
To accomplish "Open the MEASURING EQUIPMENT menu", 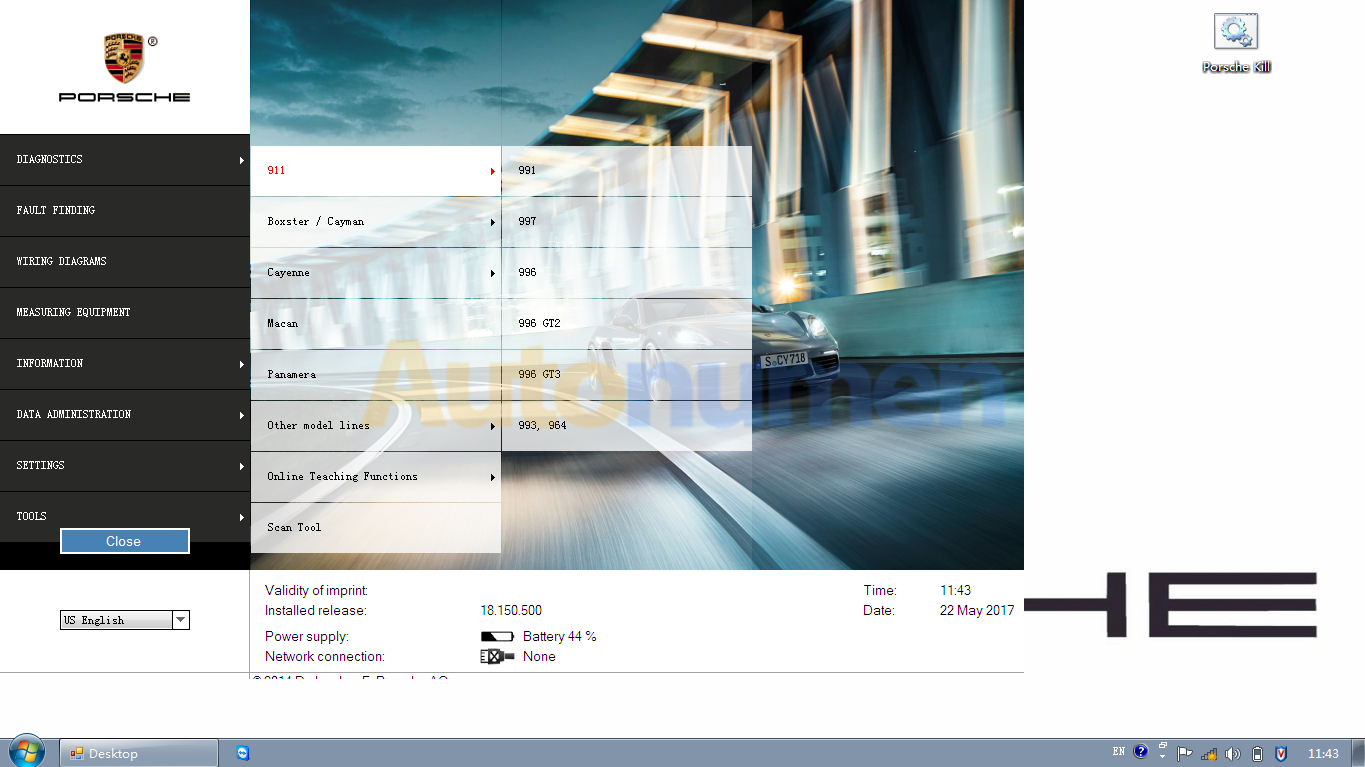I will [125, 313].
